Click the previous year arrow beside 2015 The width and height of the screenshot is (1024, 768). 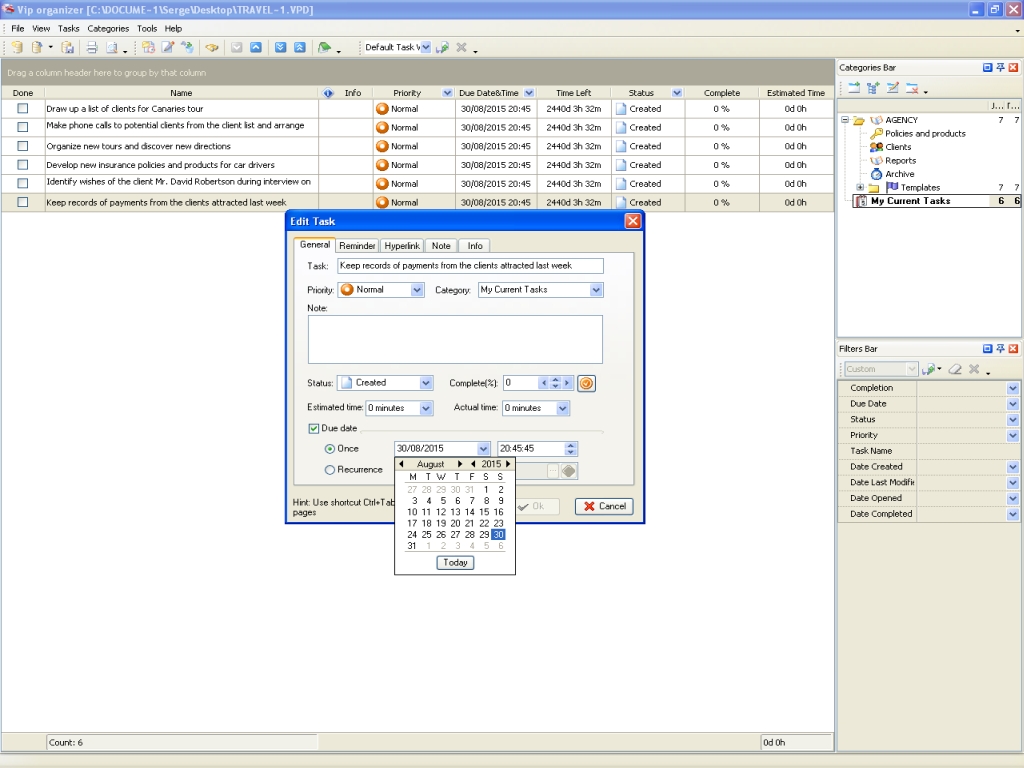473,464
